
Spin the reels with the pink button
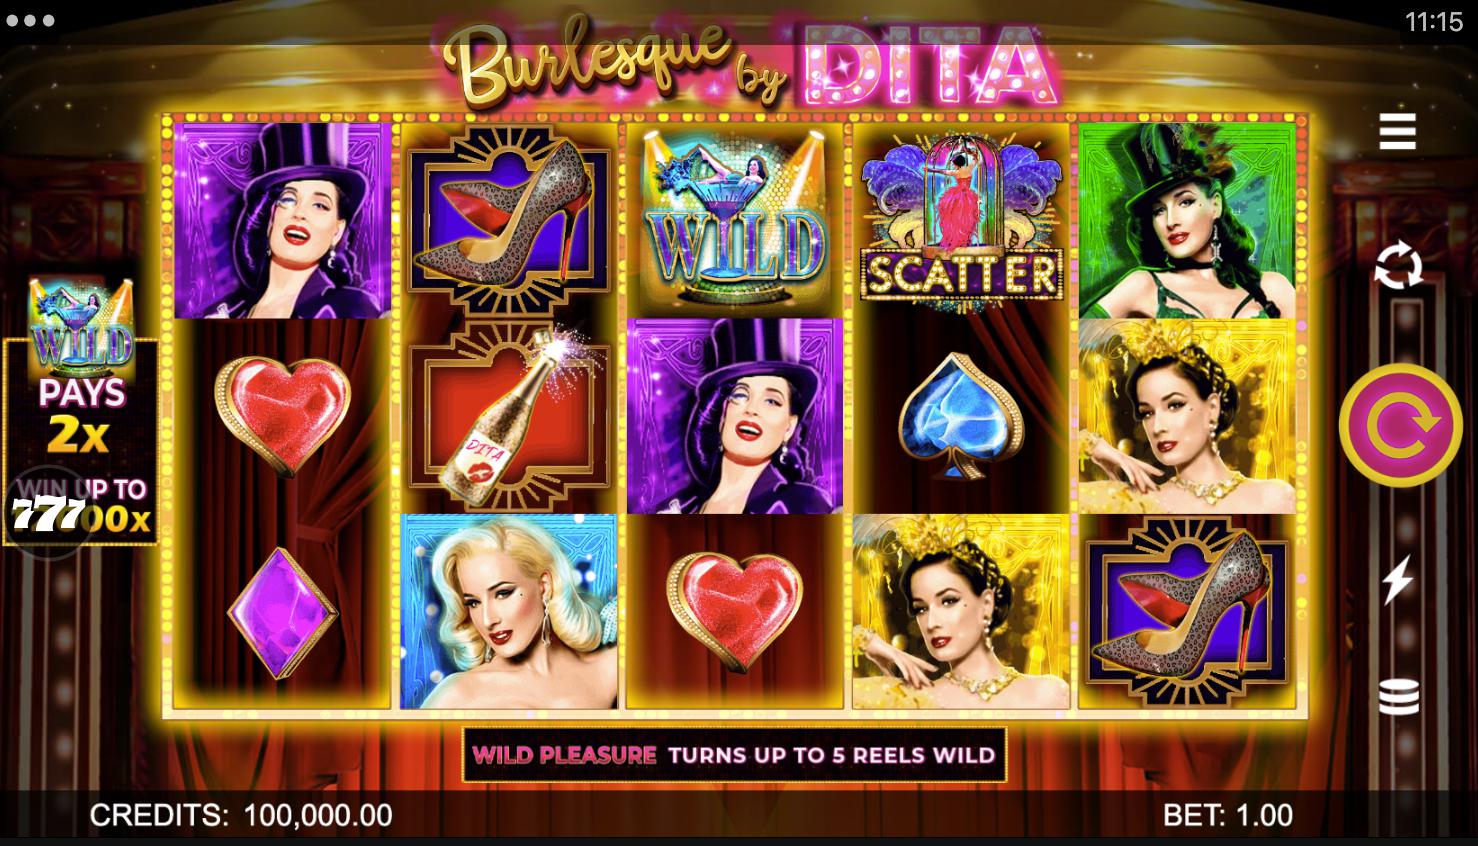(1400, 425)
